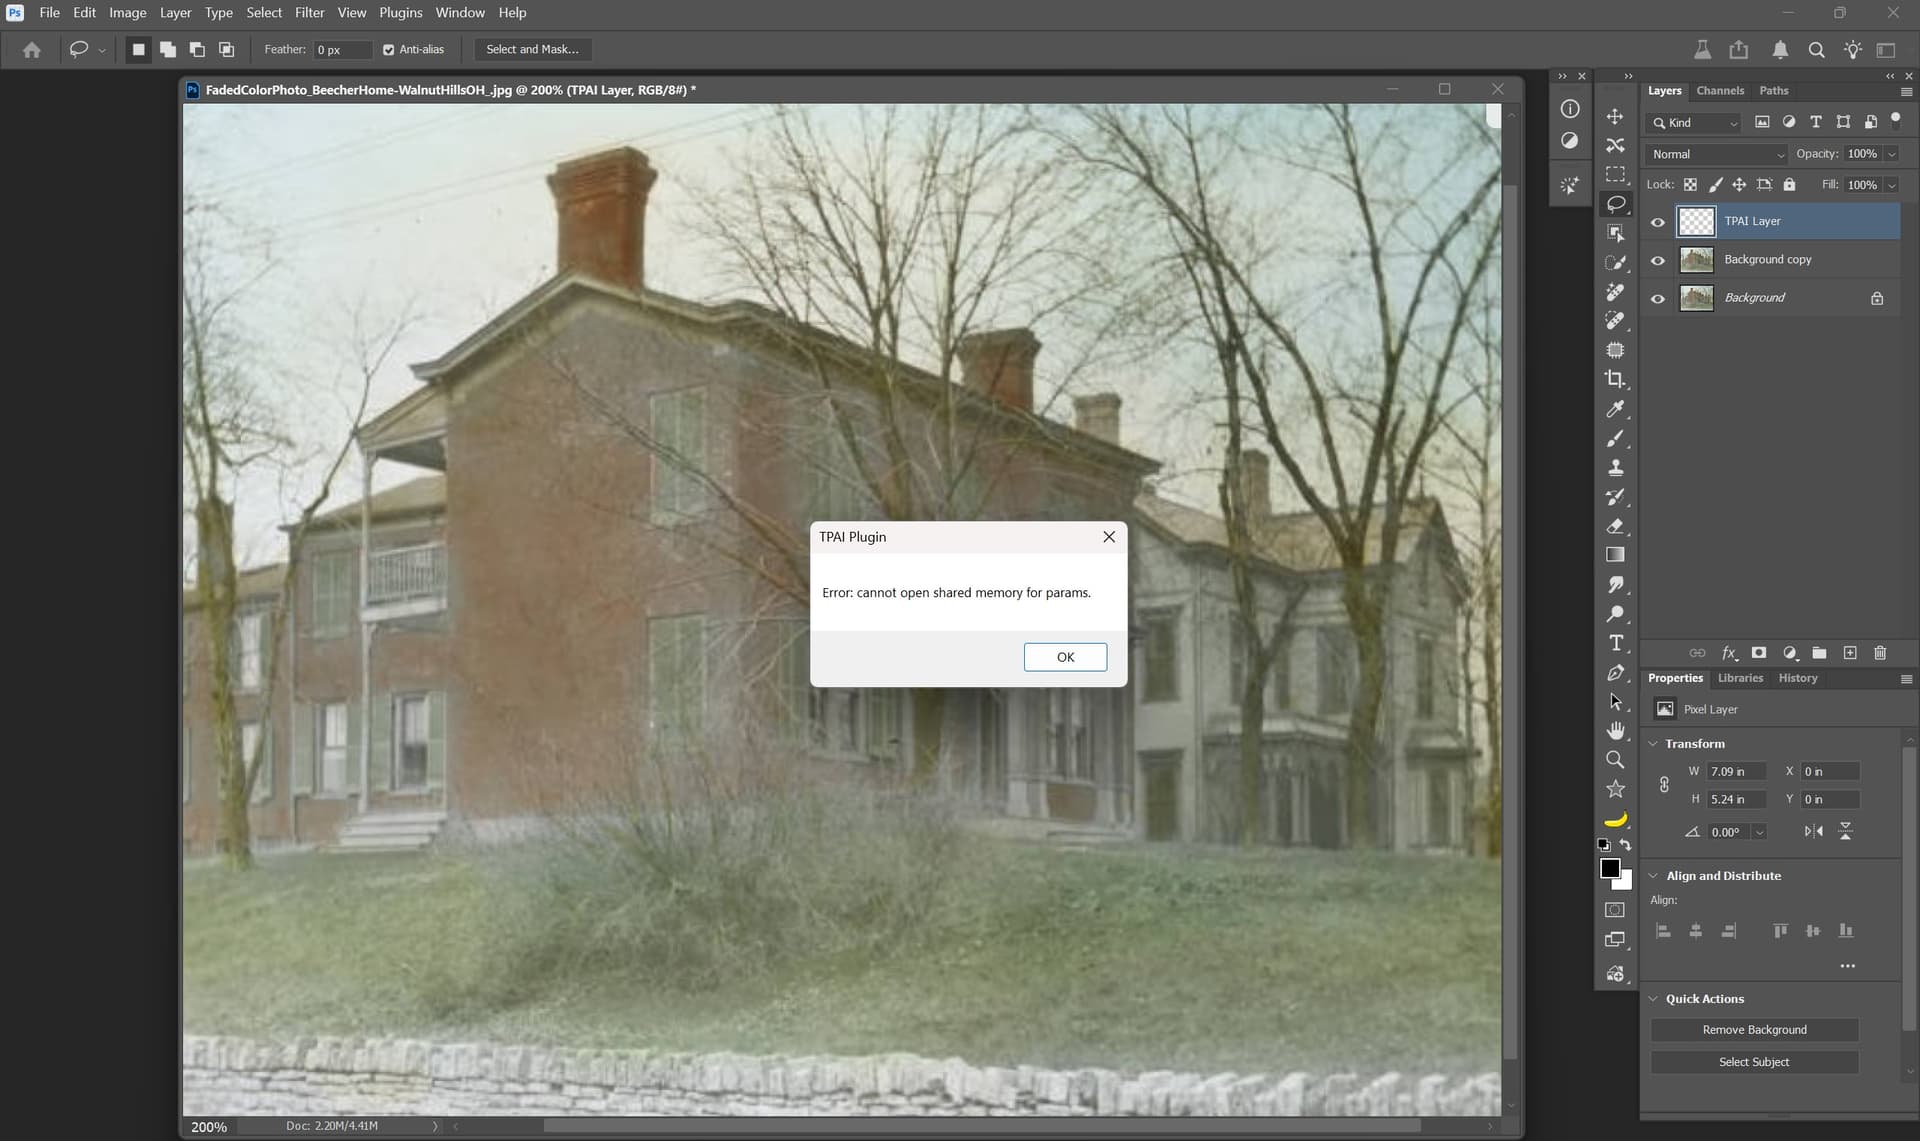This screenshot has height=1141, width=1920.
Task: Click create new layer icon
Action: tap(1850, 653)
